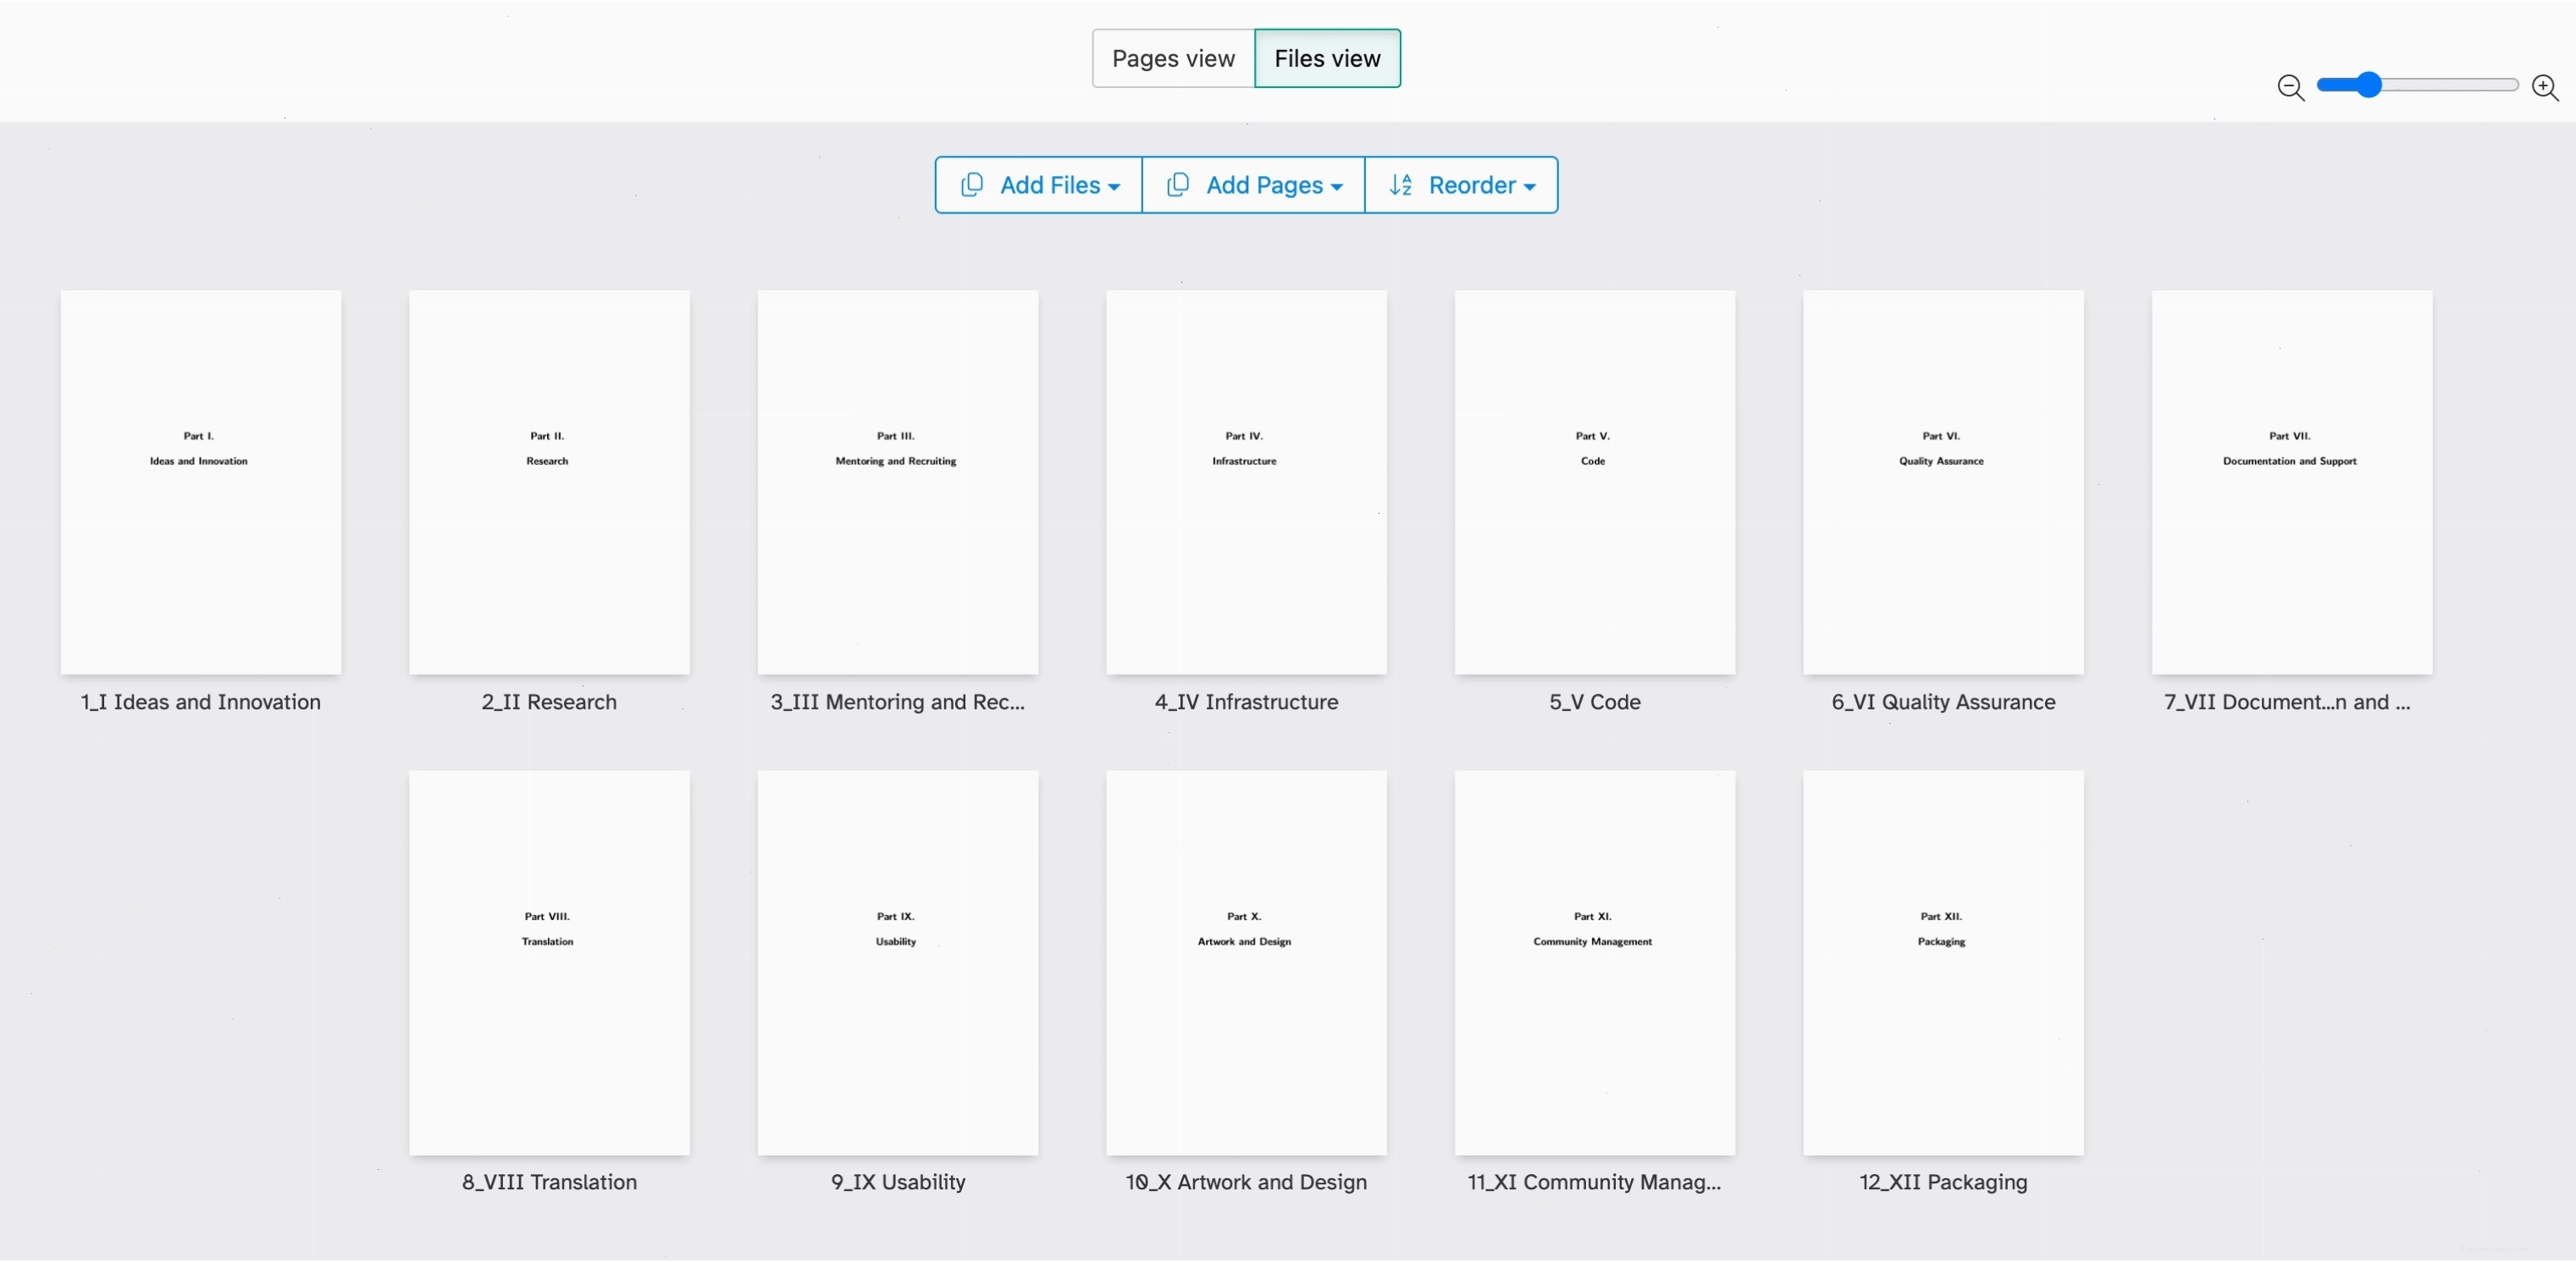2576x1263 pixels.
Task: Click the file name '5_V Code'
Action: tap(1595, 702)
